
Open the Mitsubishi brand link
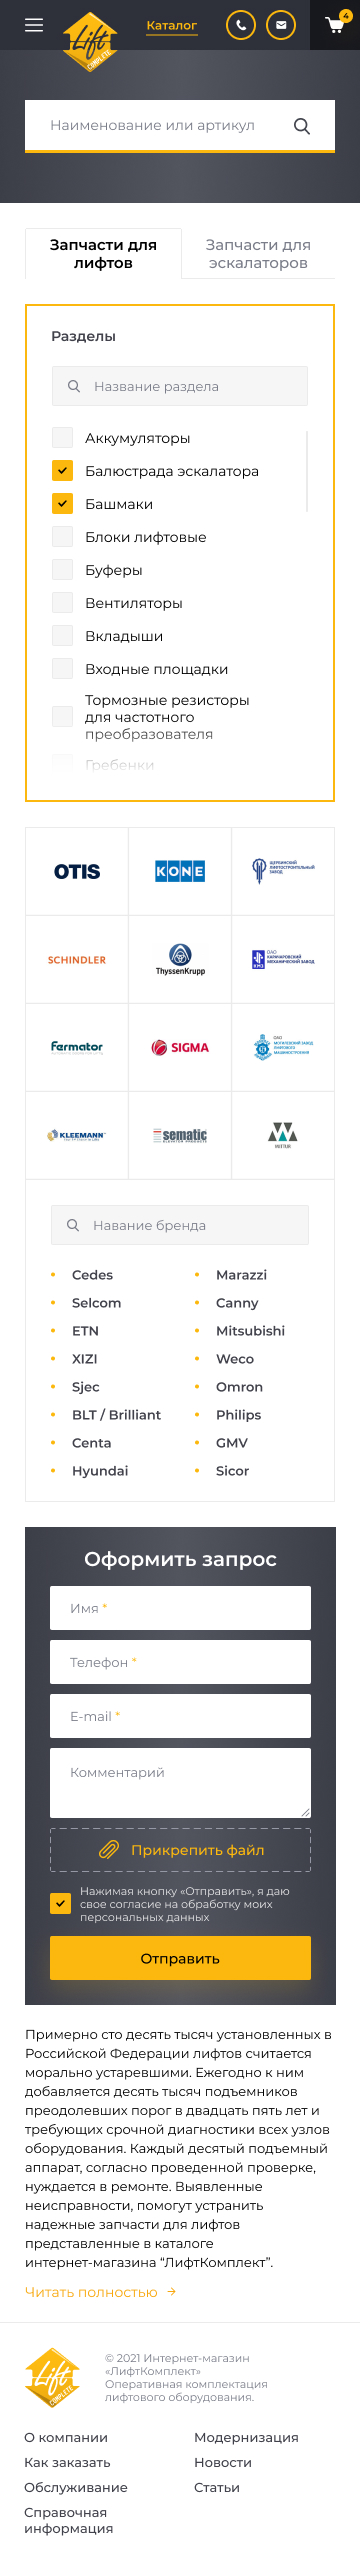250,1330
